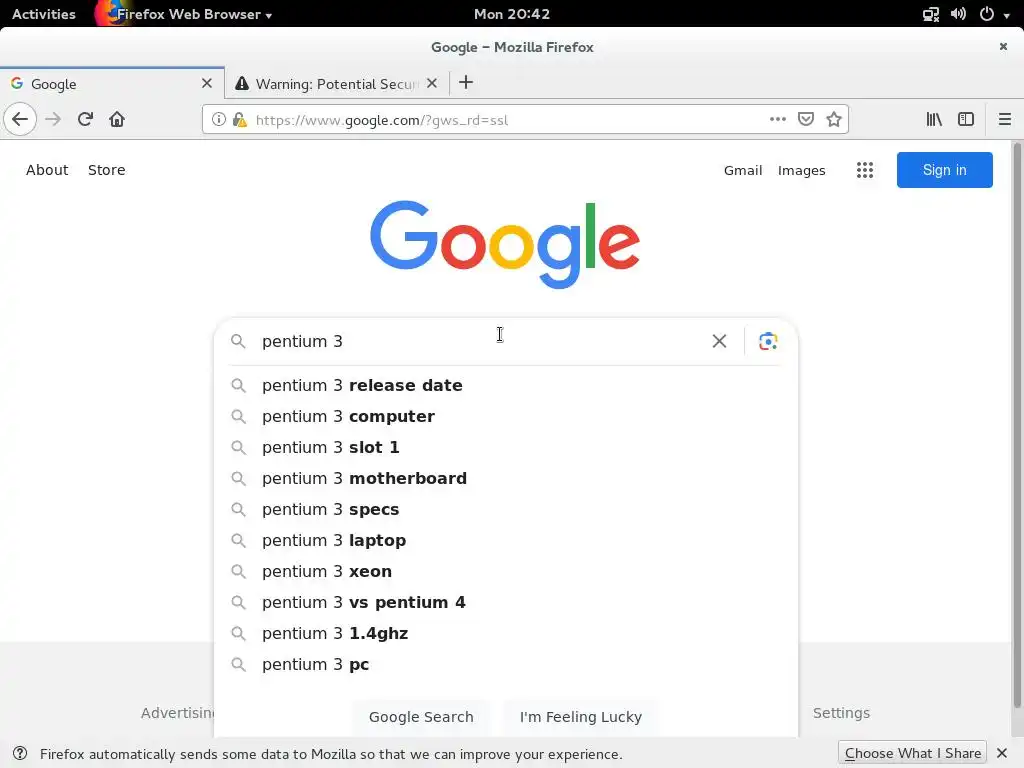This screenshot has width=1024, height=768.
Task: Select suggestion pentium 3 motherboard
Action: point(506,479)
